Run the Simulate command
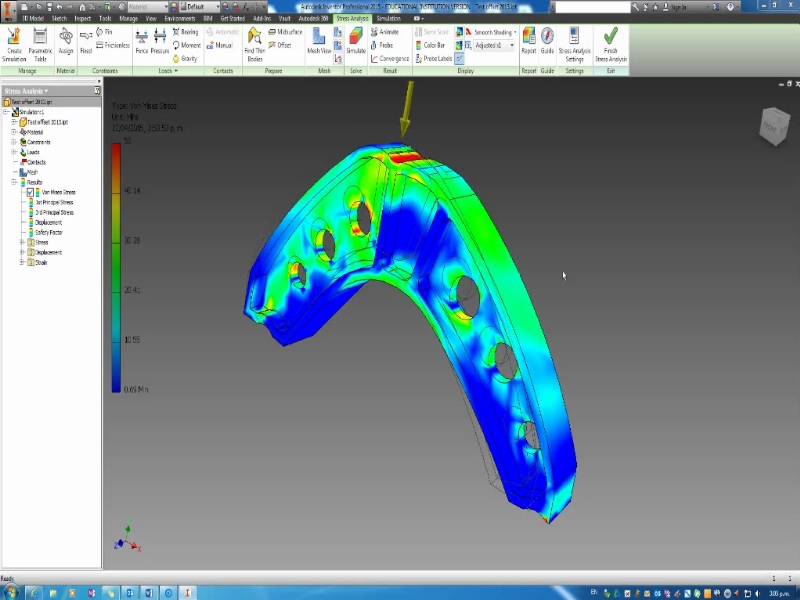800x600 pixels. coord(355,45)
